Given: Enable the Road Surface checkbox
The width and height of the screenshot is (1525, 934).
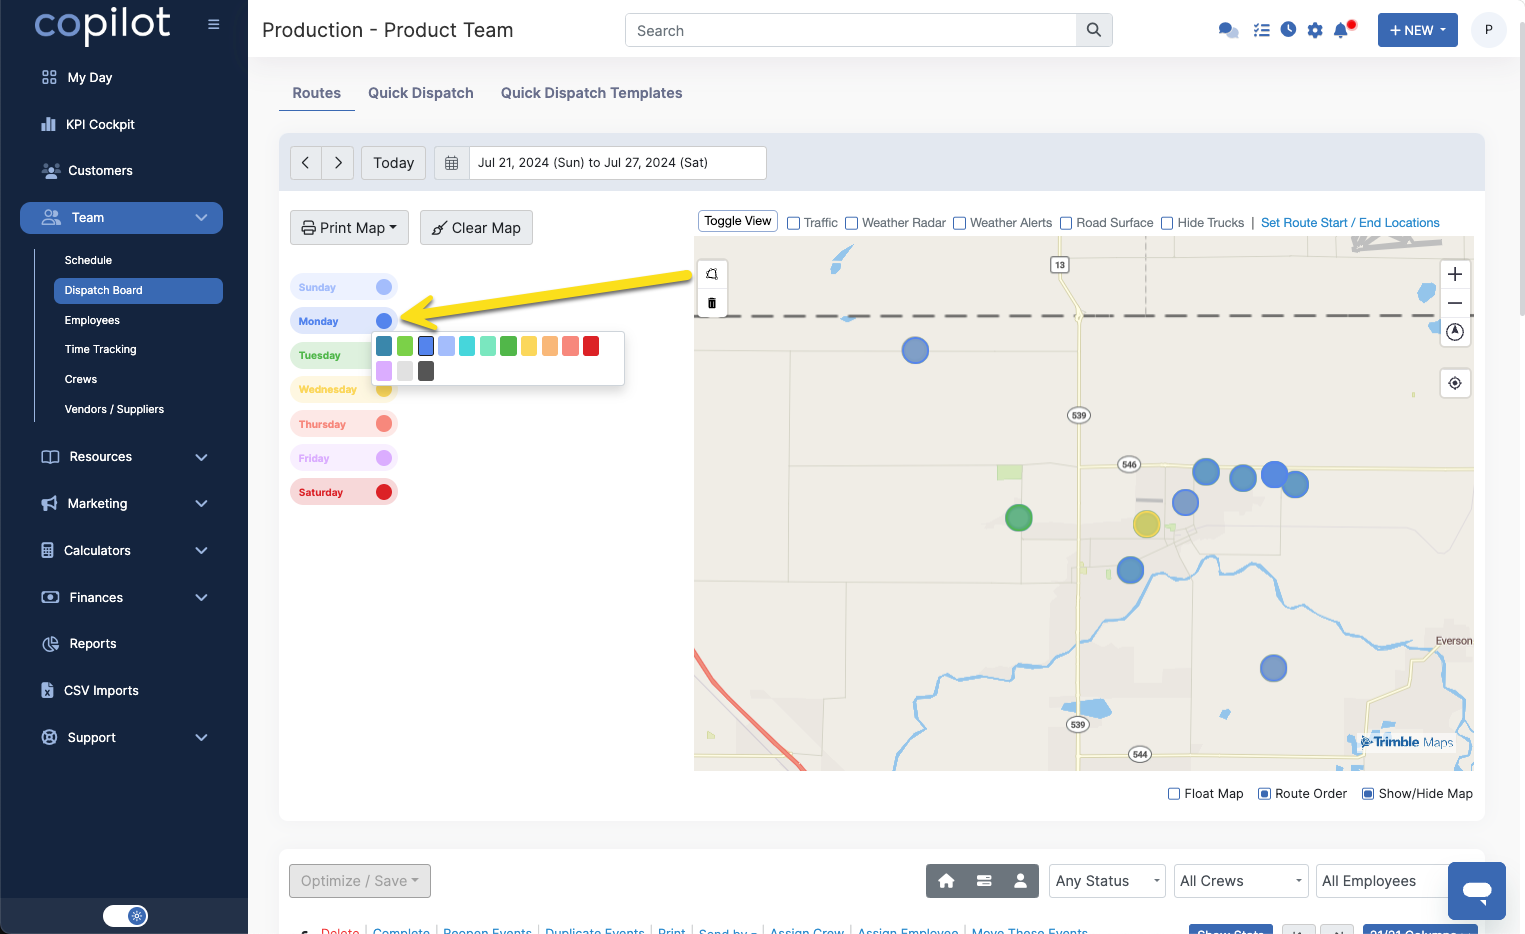Looking at the screenshot, I should (1066, 223).
